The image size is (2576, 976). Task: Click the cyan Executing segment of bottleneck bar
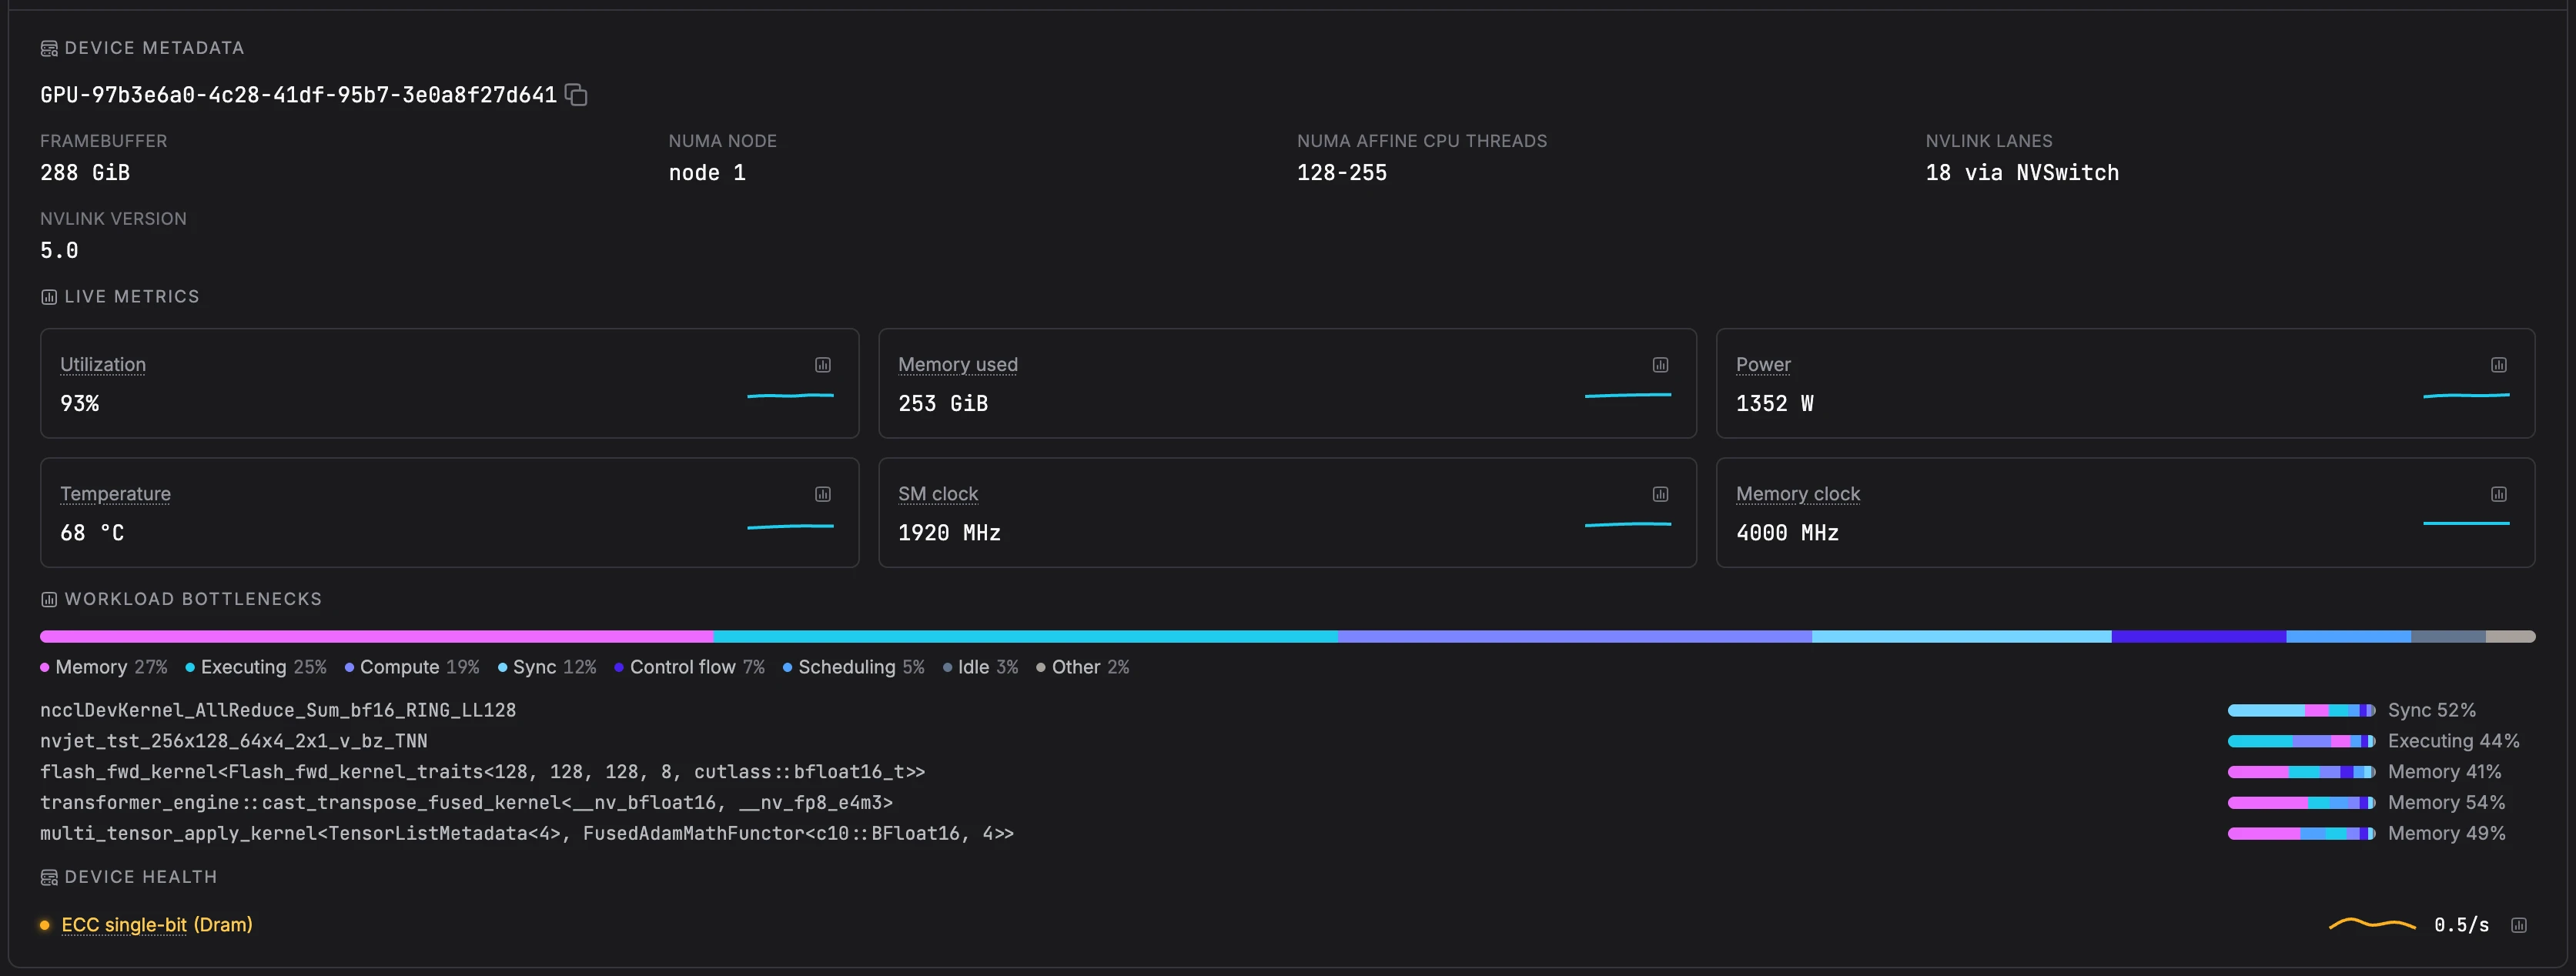point(1025,636)
